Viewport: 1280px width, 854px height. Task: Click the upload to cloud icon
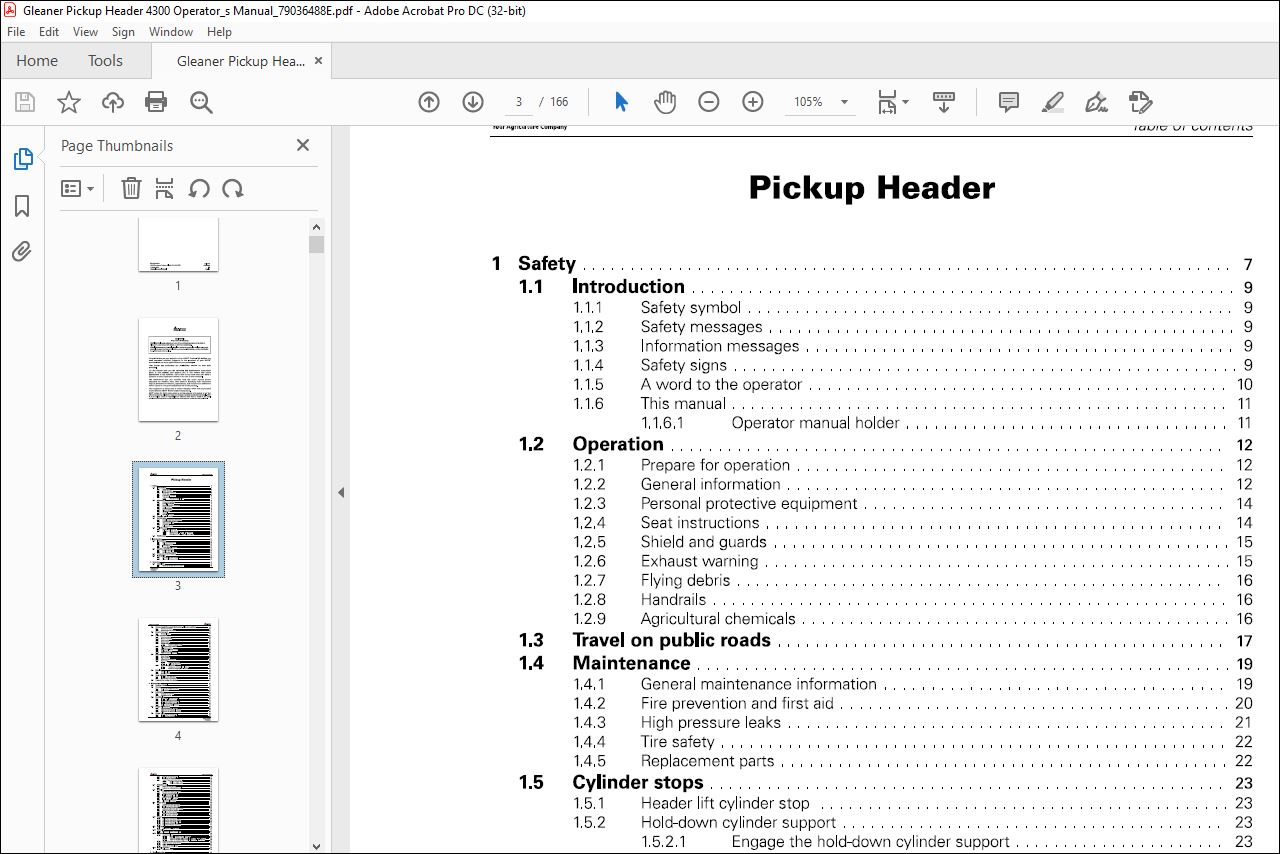click(113, 102)
